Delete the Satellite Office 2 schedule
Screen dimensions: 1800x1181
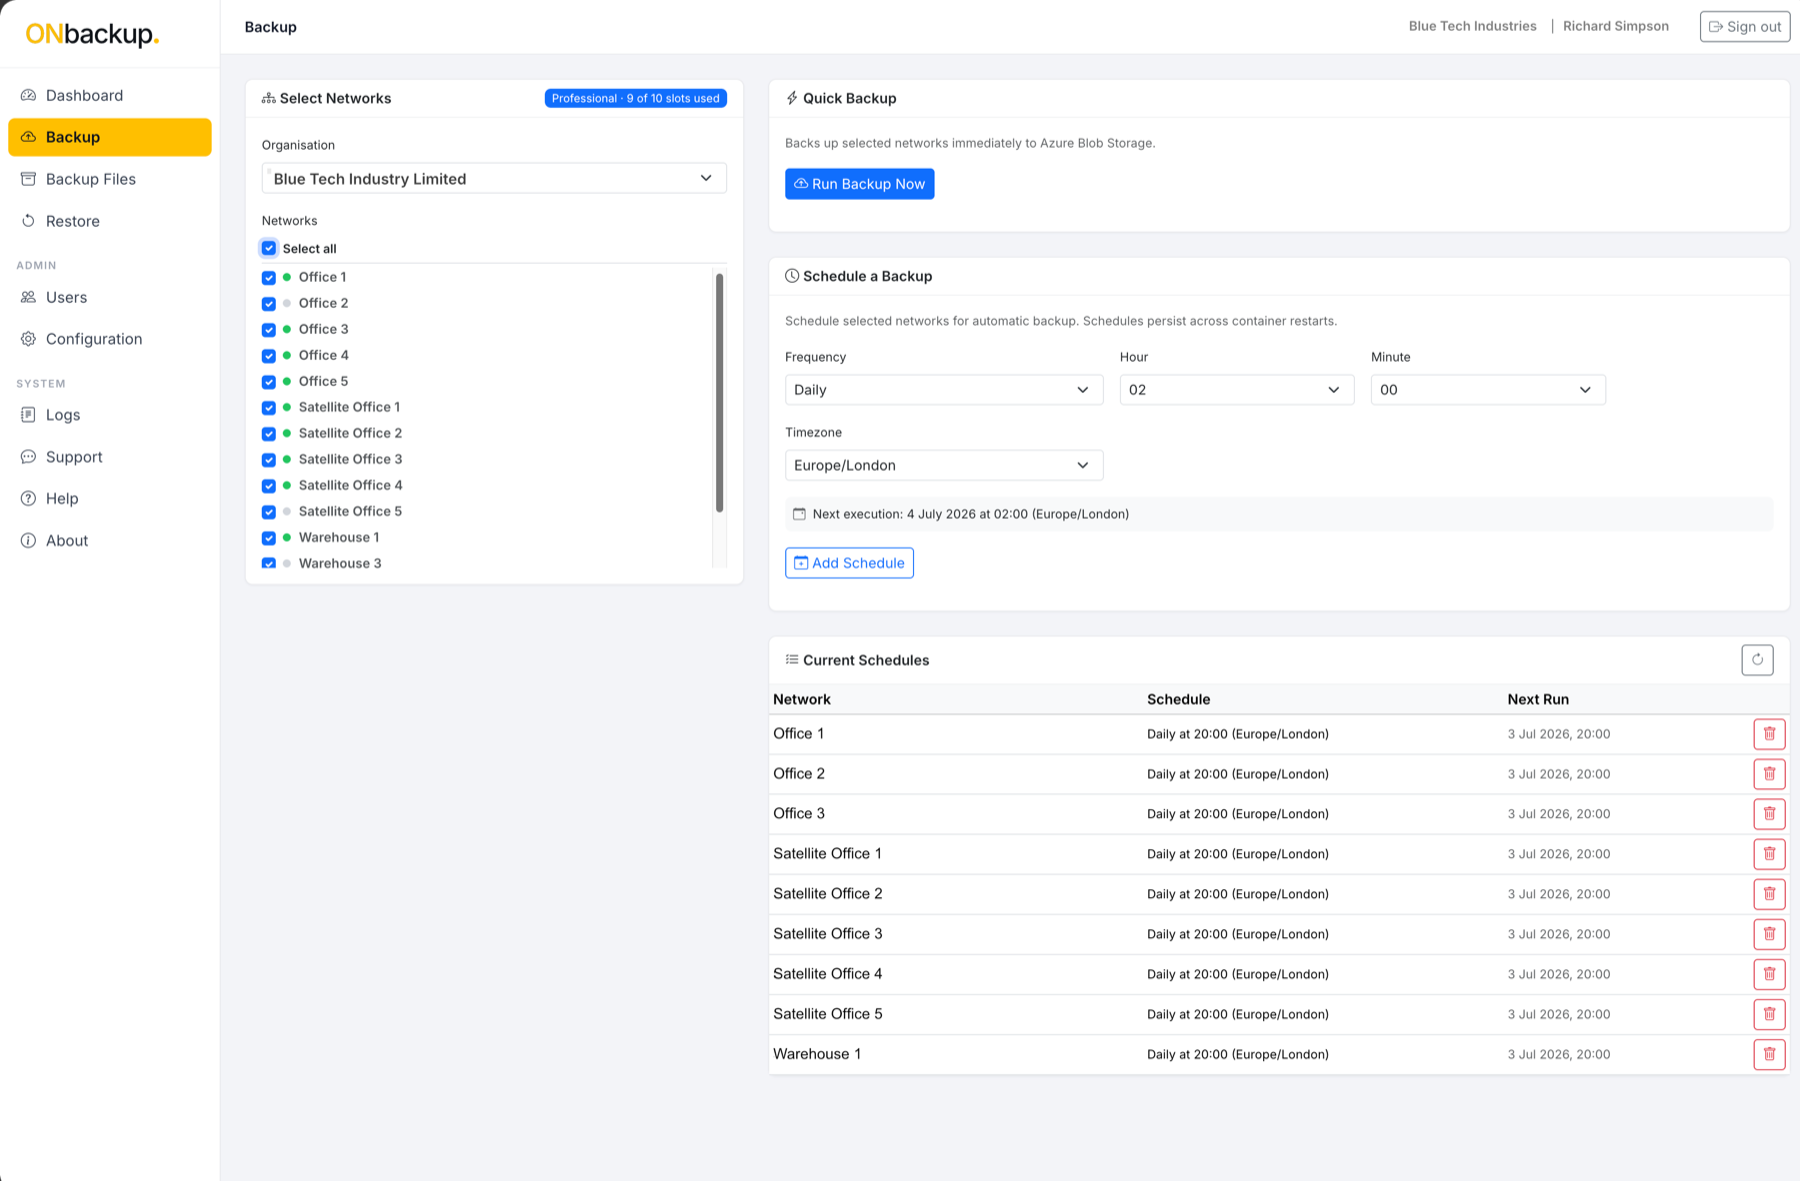click(x=1769, y=894)
